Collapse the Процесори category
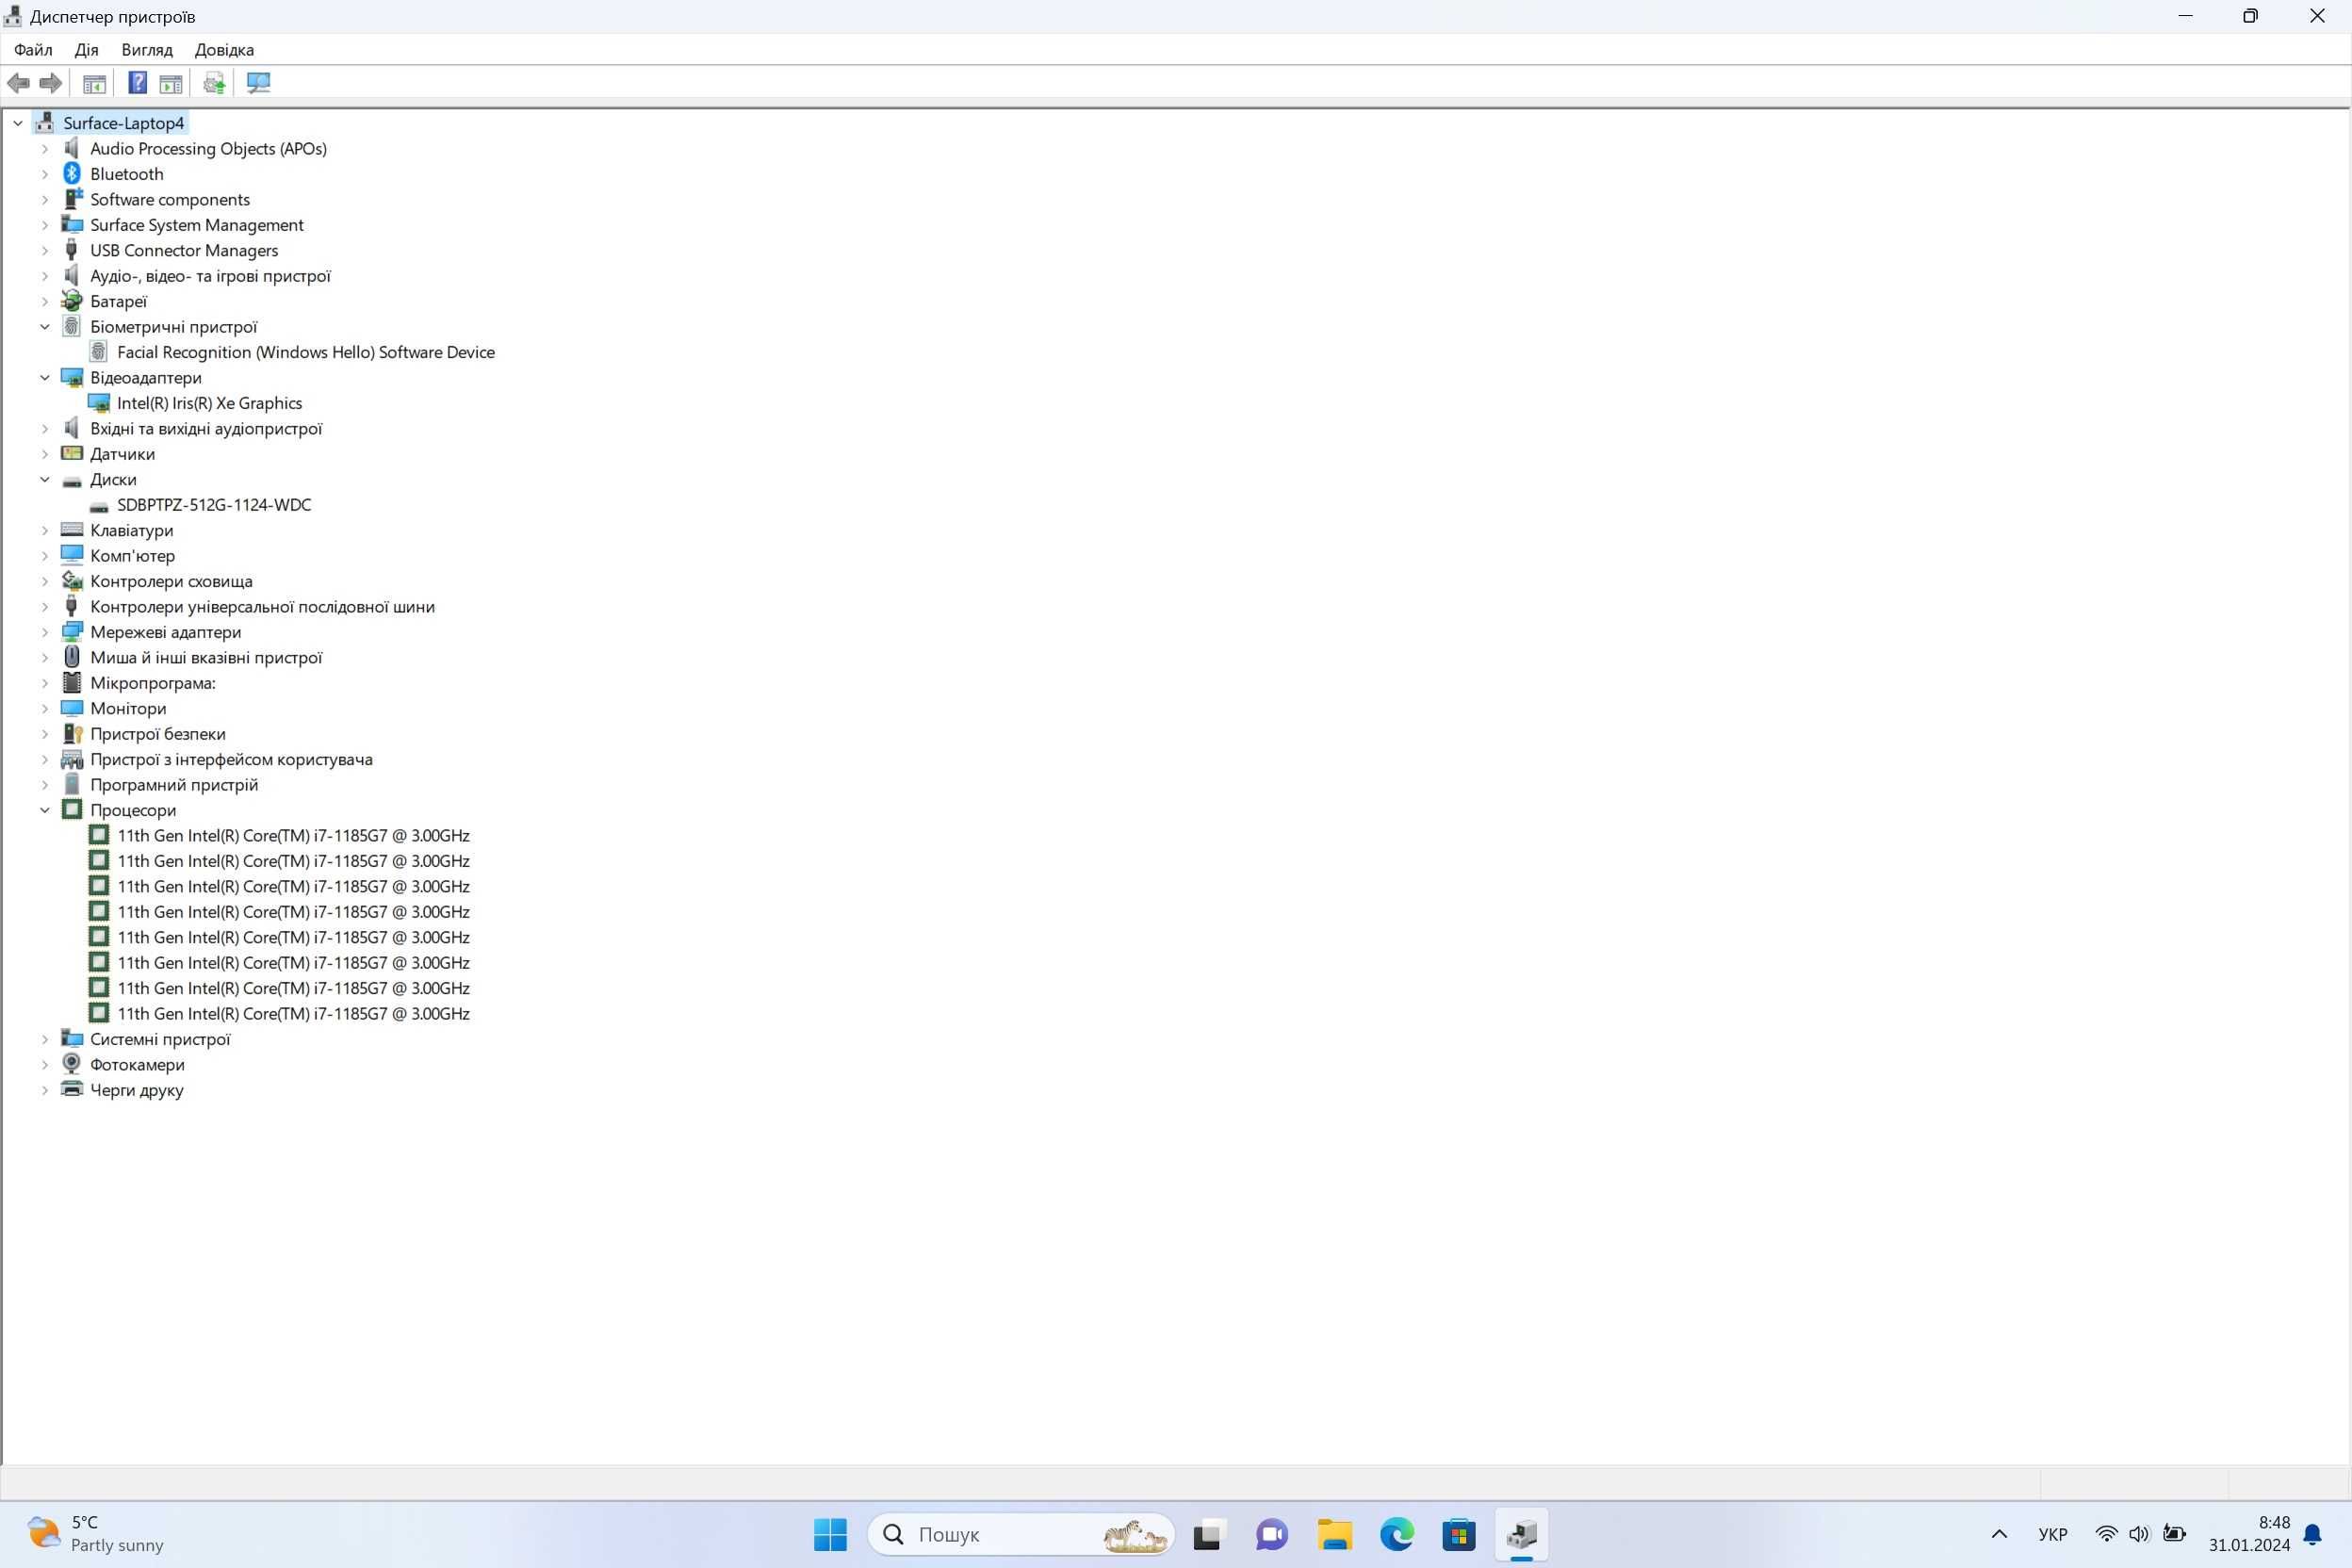This screenshot has width=2352, height=1568. coord(44,810)
